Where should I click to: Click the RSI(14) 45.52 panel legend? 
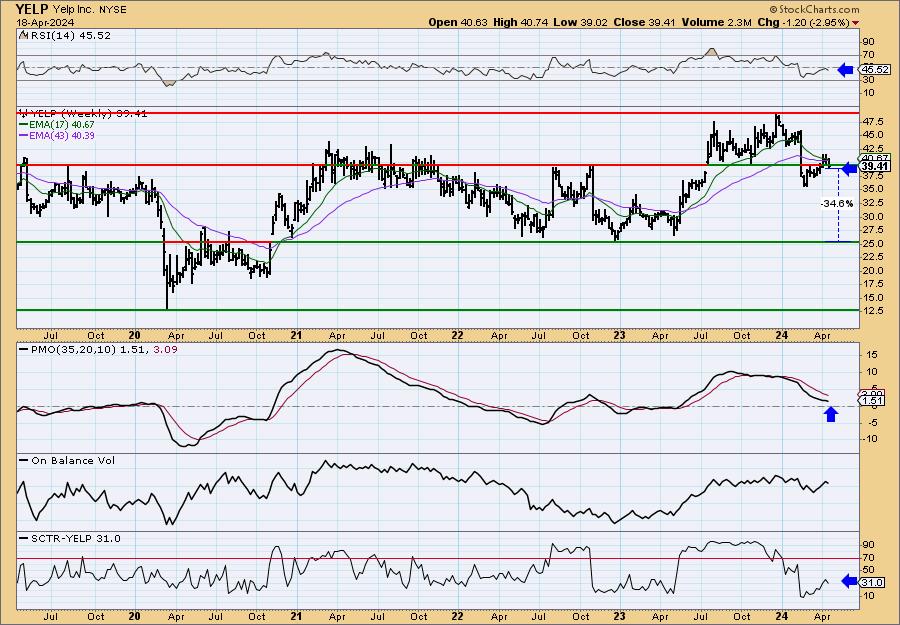[65, 35]
